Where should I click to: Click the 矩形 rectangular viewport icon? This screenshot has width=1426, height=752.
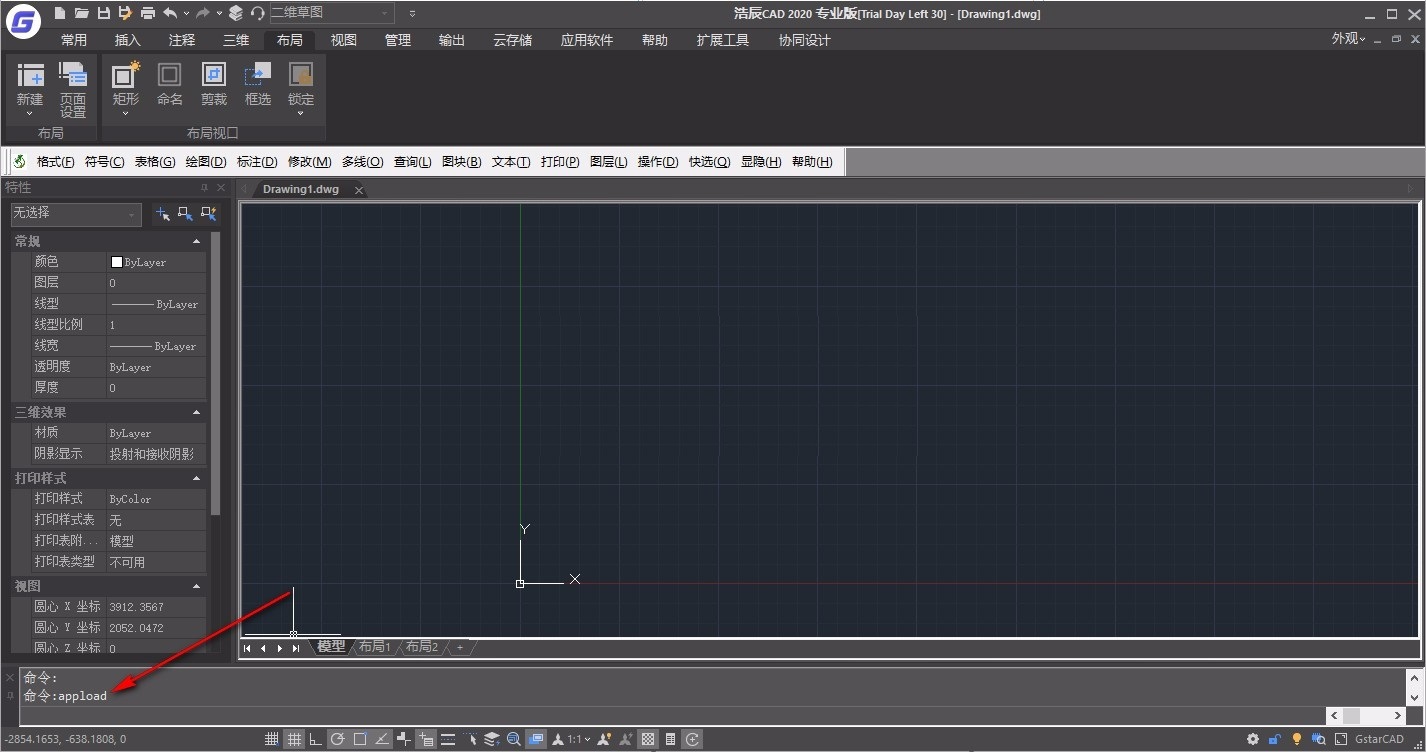click(126, 75)
